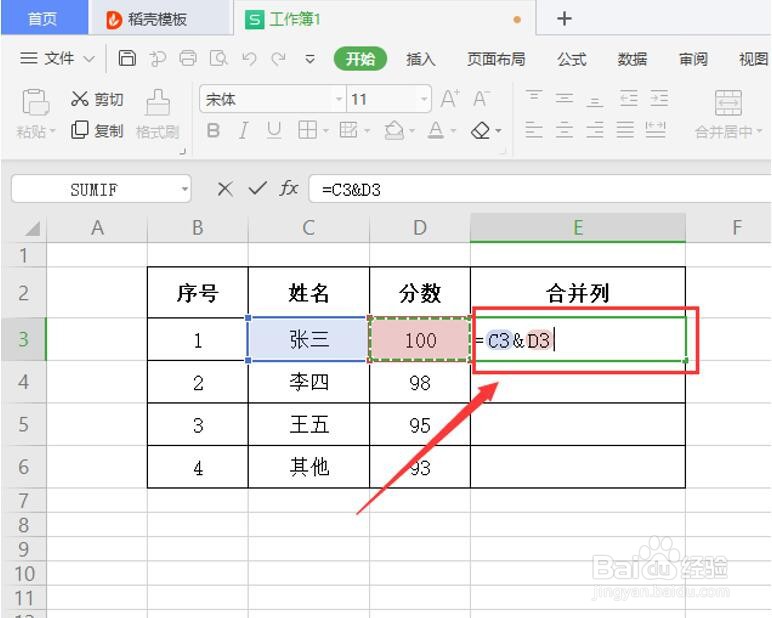Click Decrease Indent icon
The height and width of the screenshot is (618, 772).
click(x=628, y=98)
